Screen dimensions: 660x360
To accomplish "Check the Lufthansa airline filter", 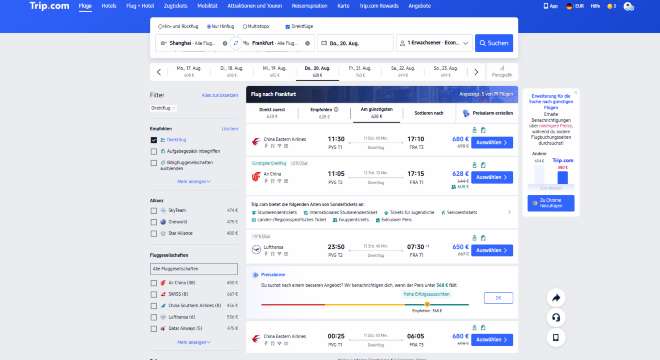I will click(154, 317).
